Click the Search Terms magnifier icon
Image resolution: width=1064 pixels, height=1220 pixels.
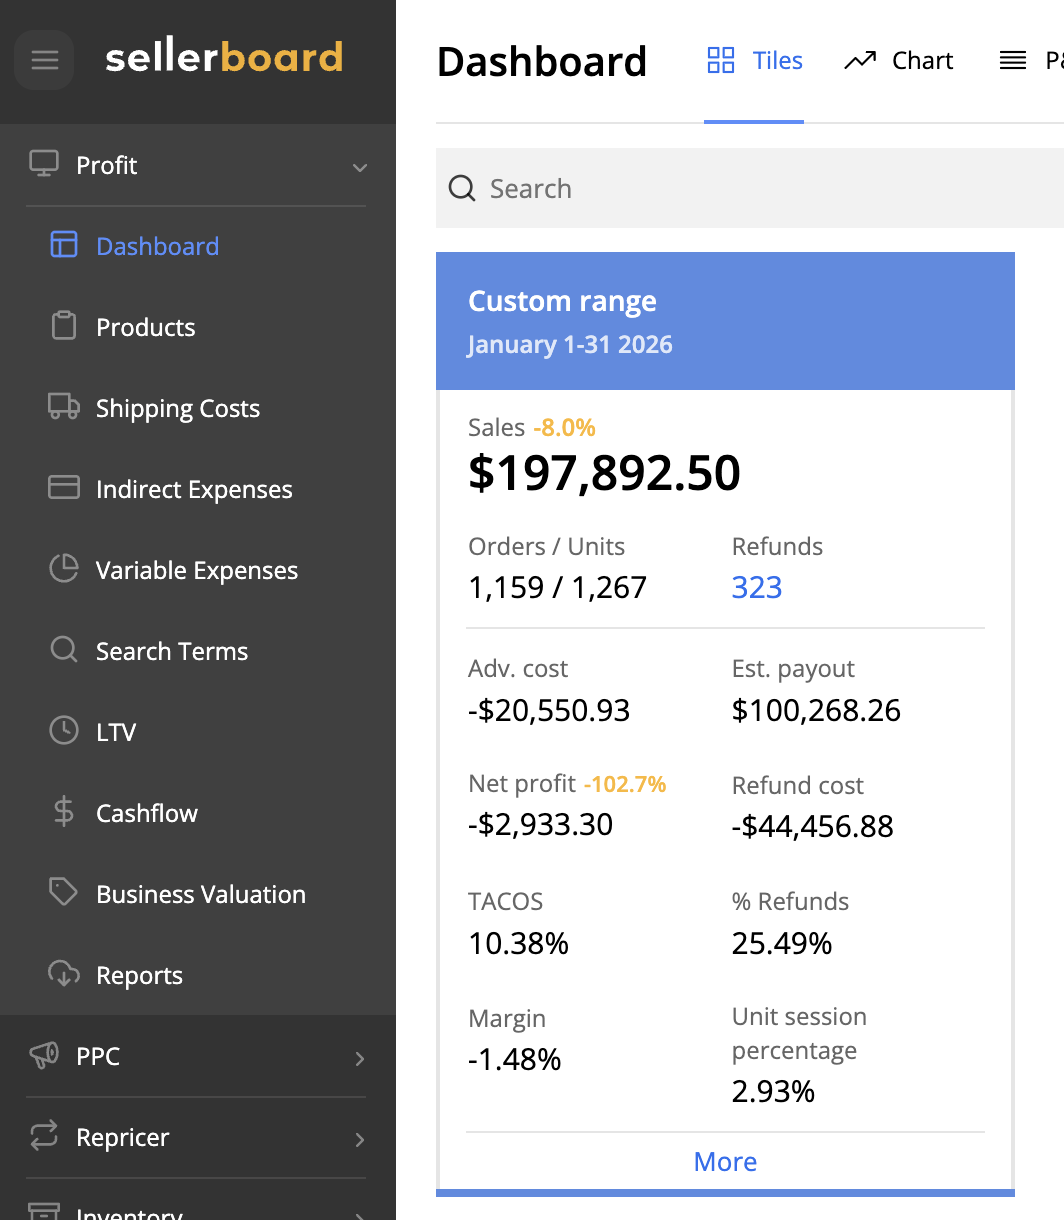click(x=64, y=650)
